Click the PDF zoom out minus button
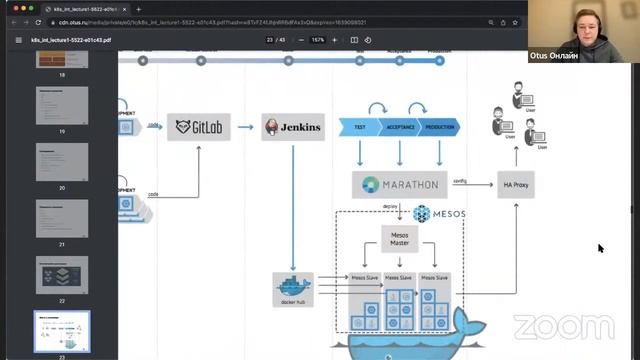Image resolution: width=640 pixels, height=360 pixels. point(301,40)
